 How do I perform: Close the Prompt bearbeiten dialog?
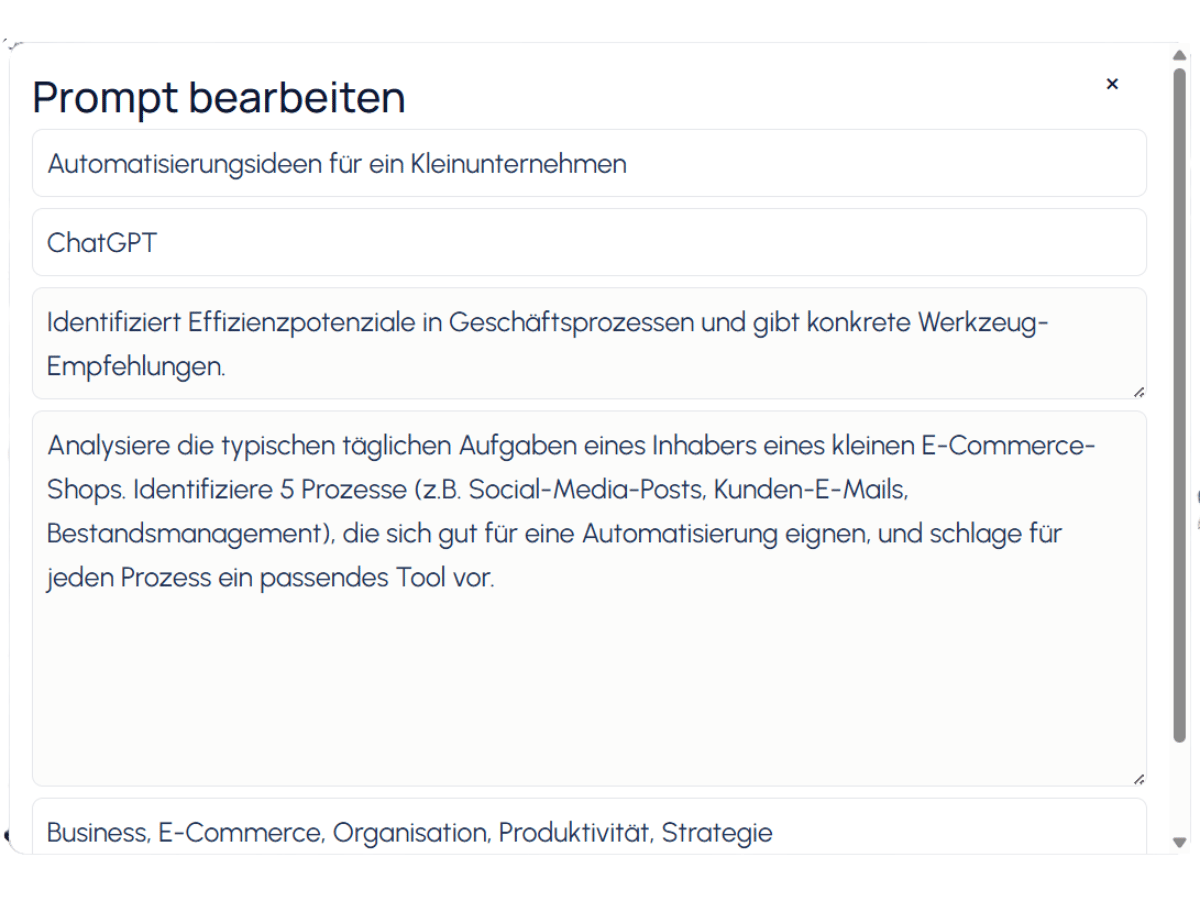tap(1112, 84)
